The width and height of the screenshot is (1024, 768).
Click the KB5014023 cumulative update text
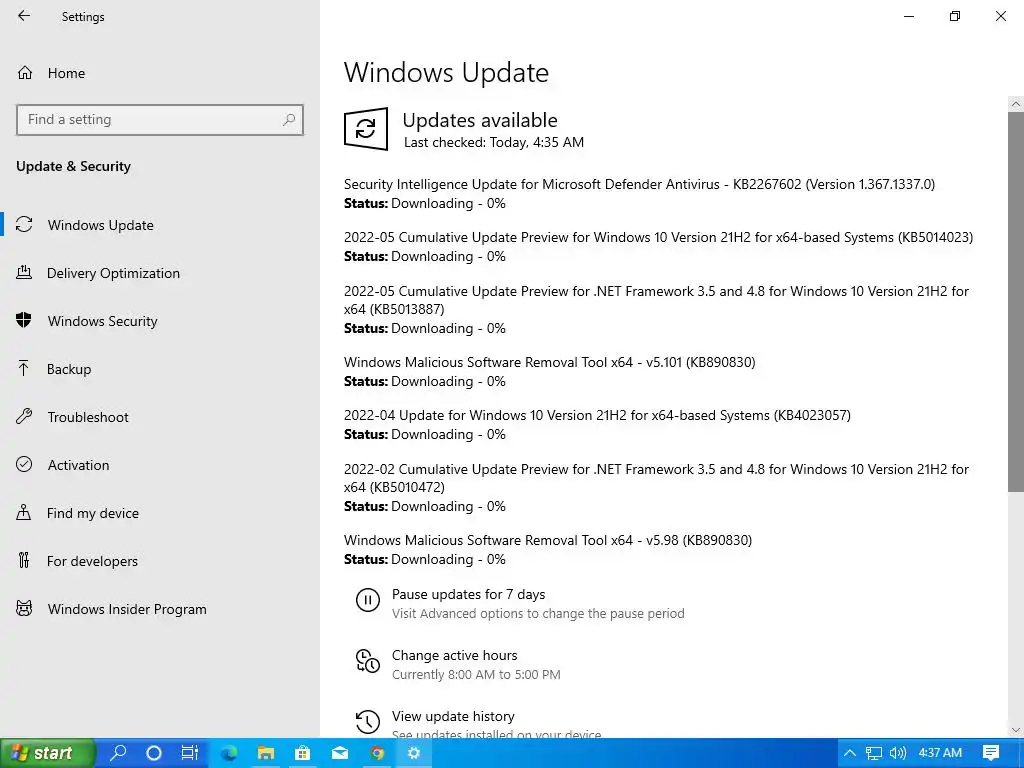tap(658, 237)
